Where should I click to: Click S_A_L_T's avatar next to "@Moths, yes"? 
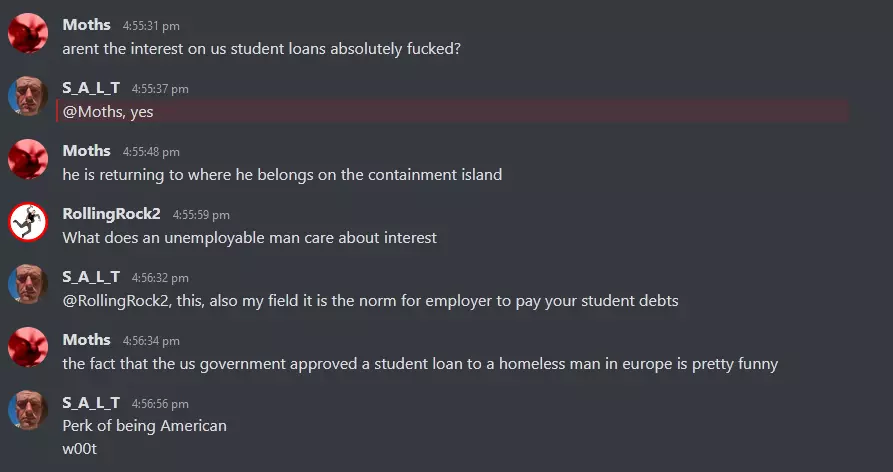point(27,97)
